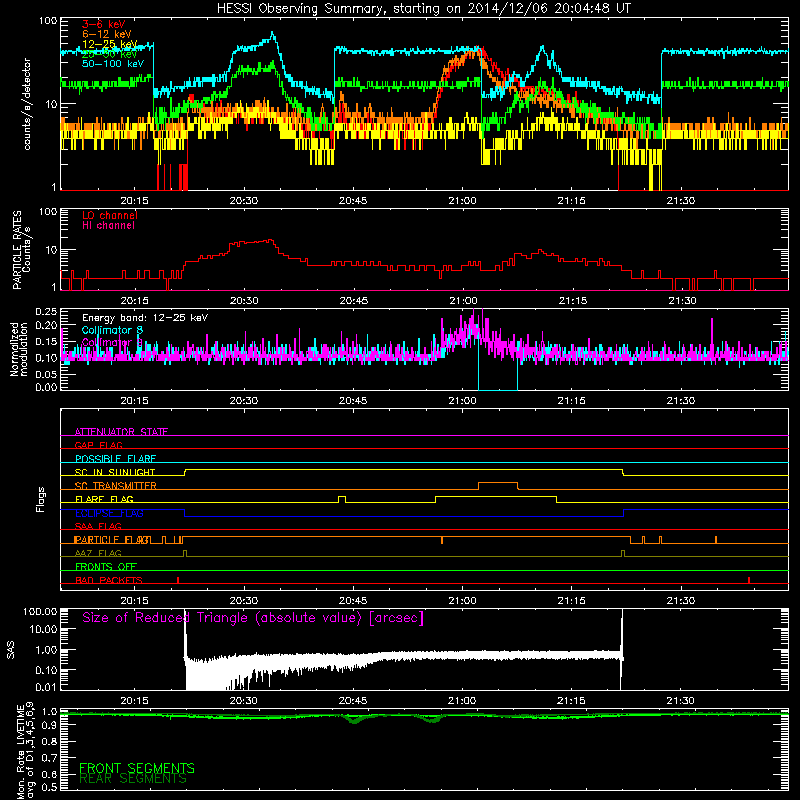Select the orange 6-12 keV legend label
This screenshot has width=800, height=800.
tap(107, 34)
